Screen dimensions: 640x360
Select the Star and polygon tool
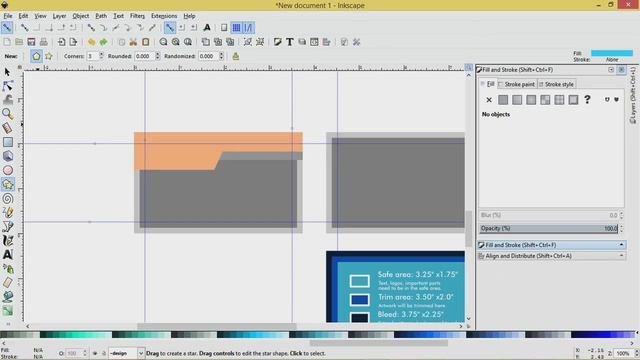[x=7, y=184]
